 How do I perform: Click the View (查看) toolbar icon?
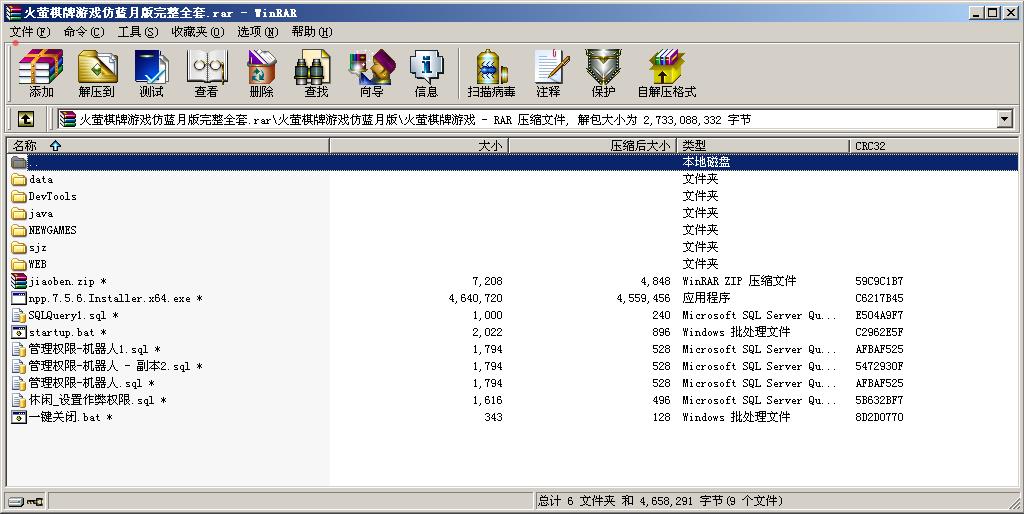point(206,73)
